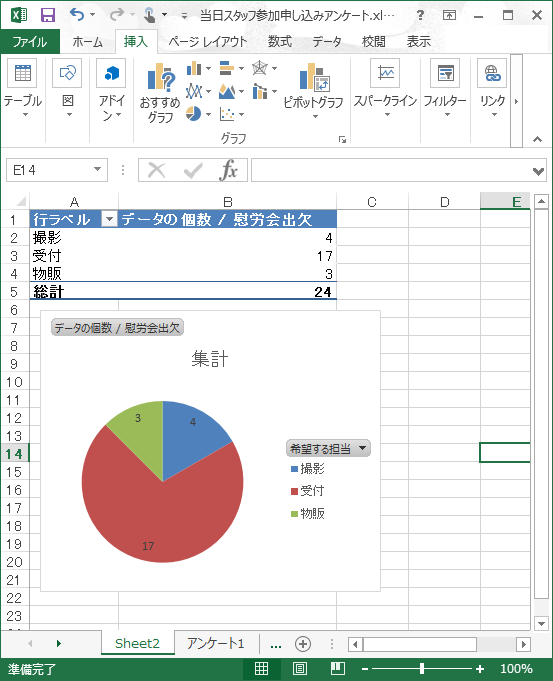Click the Insert Pie chart icon
This screenshot has width=553, height=681.
(194, 114)
